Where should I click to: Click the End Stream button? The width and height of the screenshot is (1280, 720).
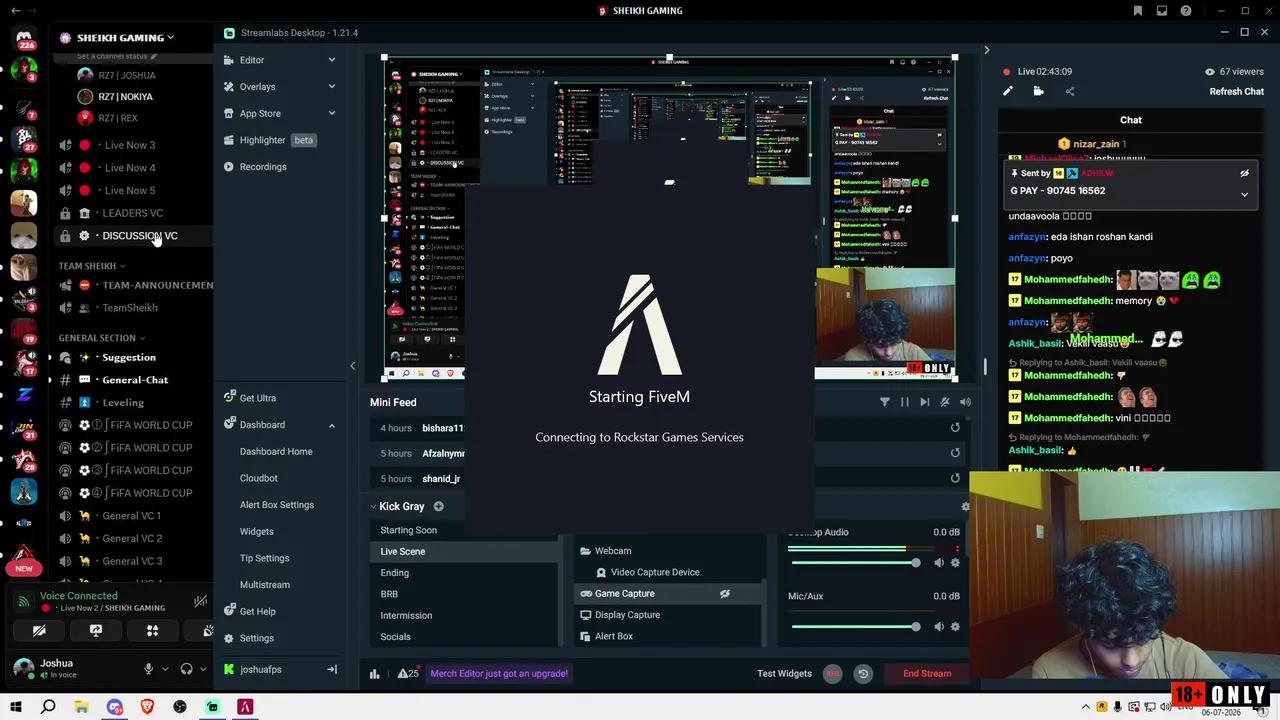tap(927, 674)
